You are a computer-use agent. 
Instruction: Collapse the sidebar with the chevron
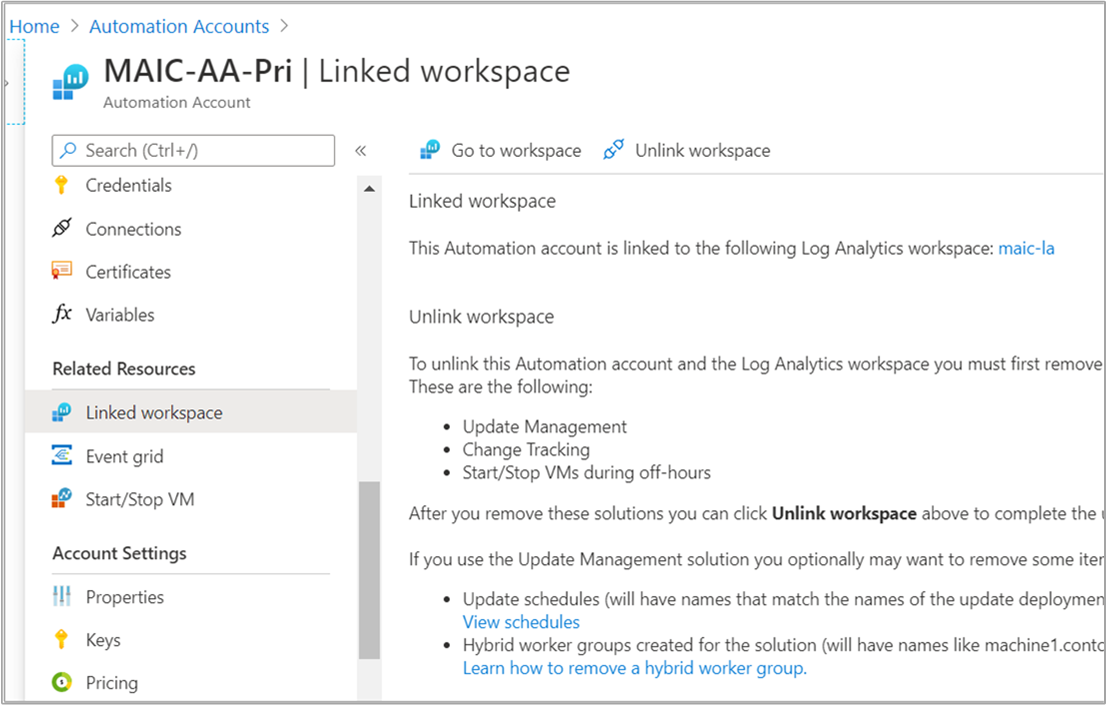coord(361,150)
